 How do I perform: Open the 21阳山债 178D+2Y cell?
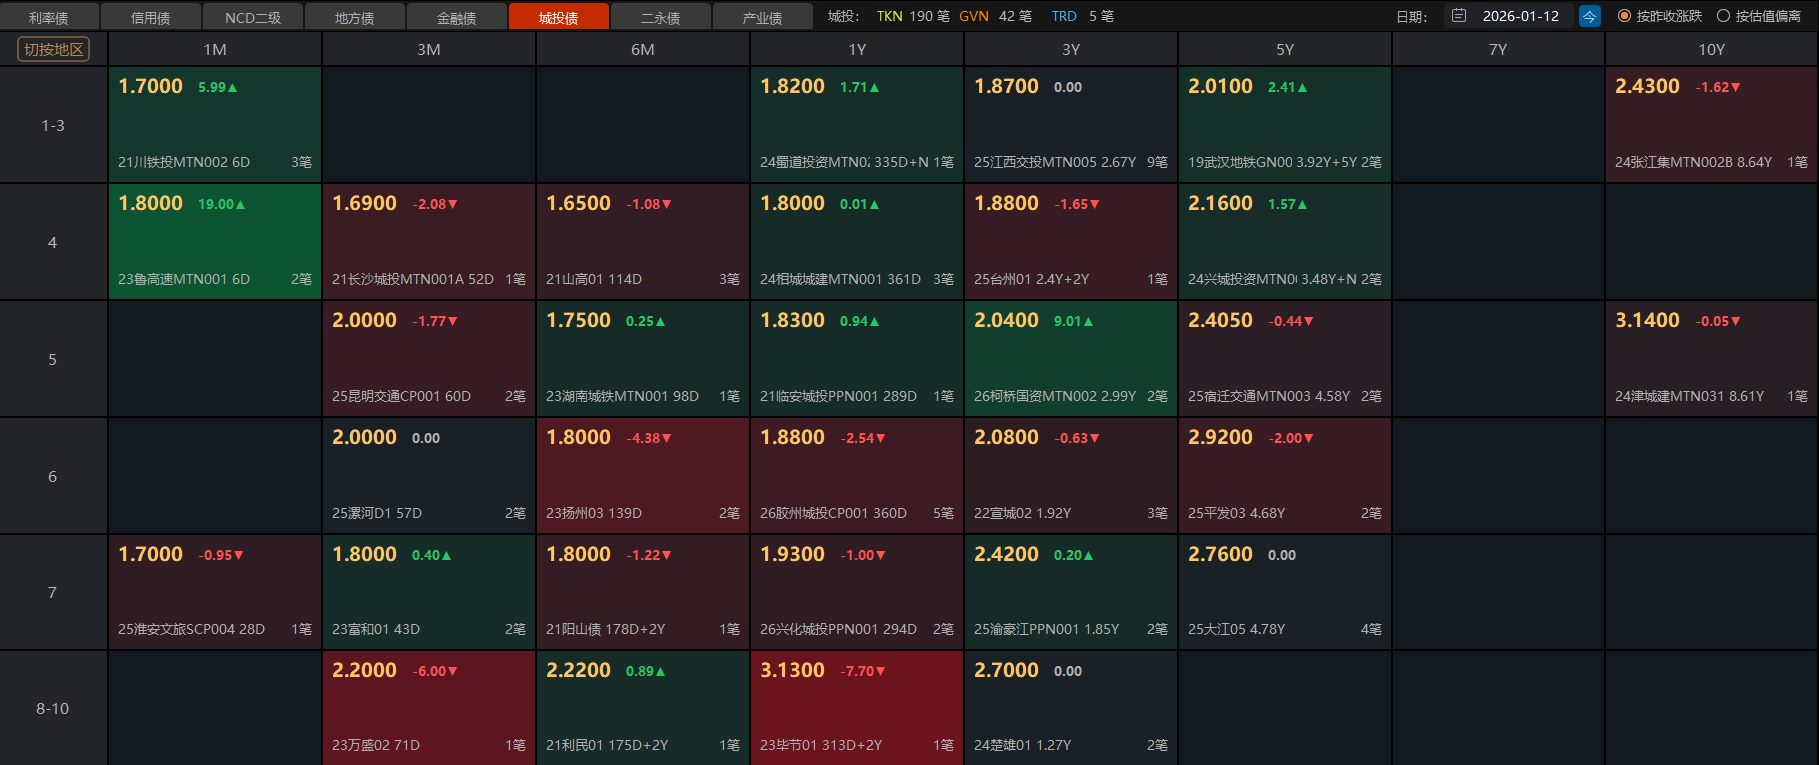pos(643,592)
